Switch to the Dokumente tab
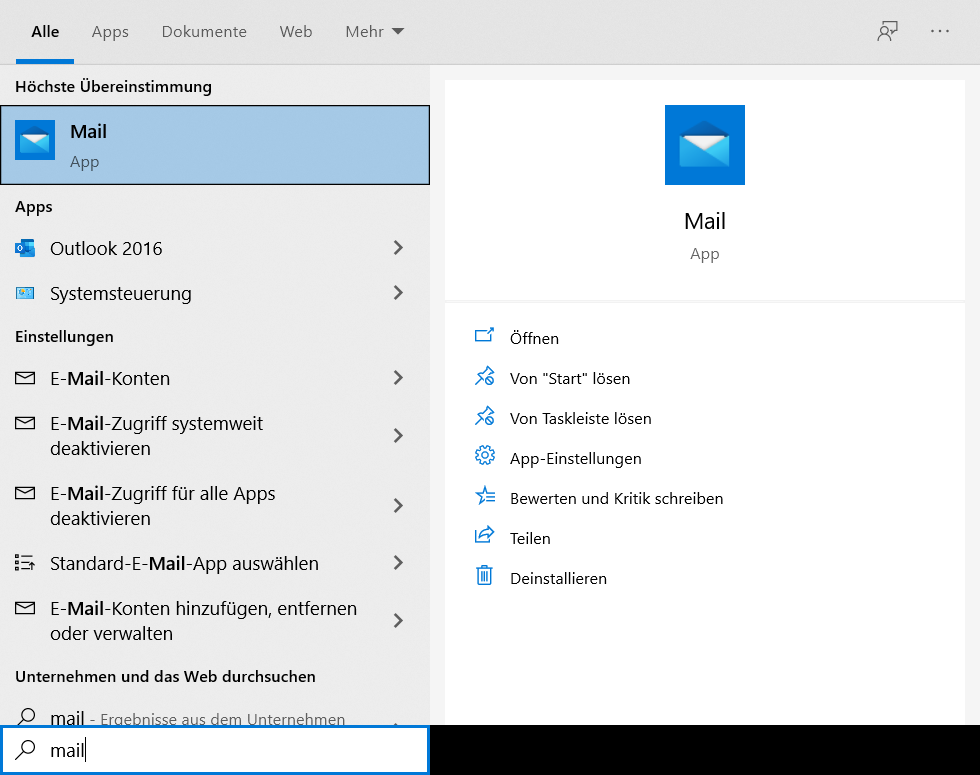 pos(204,32)
